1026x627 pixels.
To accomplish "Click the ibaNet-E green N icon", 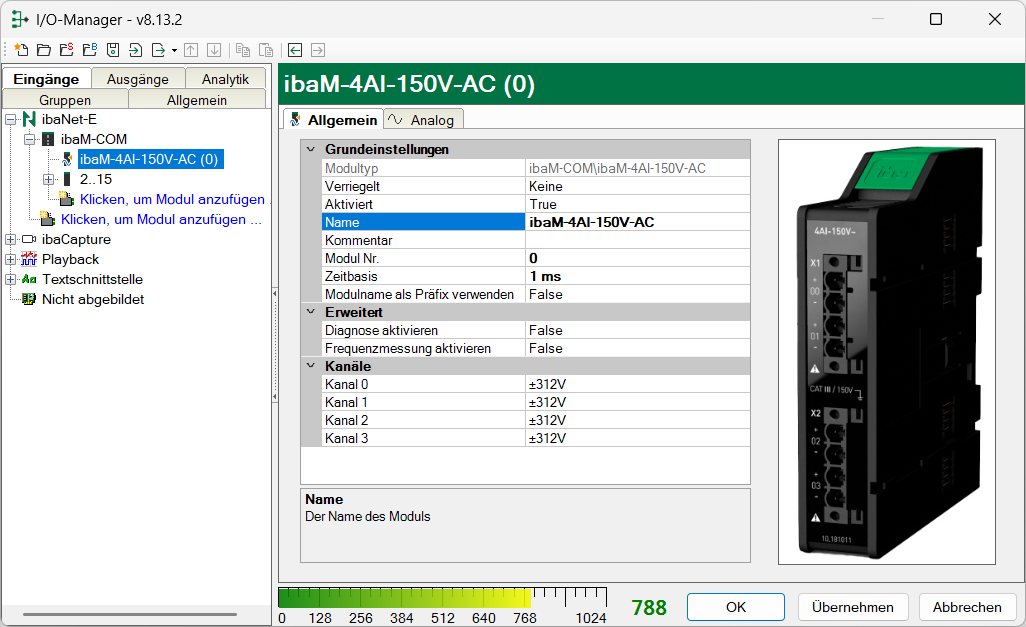I will [x=29, y=119].
